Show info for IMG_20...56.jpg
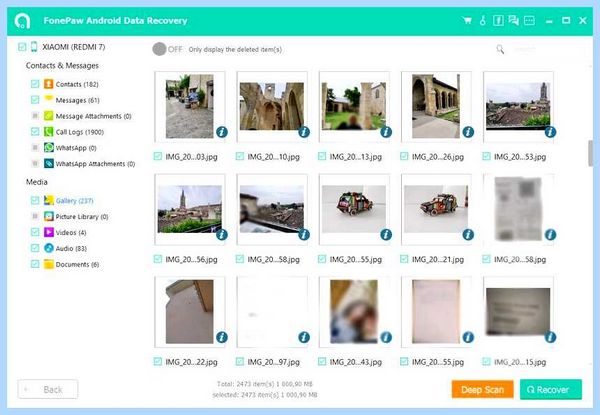The image size is (600, 415). [x=222, y=234]
